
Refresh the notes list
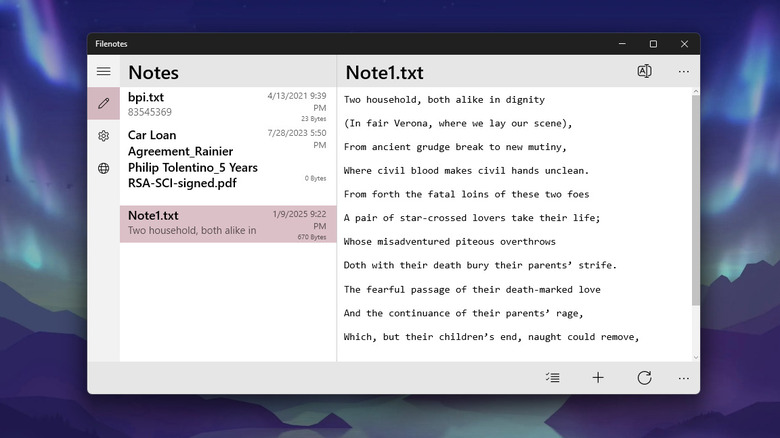tap(644, 378)
